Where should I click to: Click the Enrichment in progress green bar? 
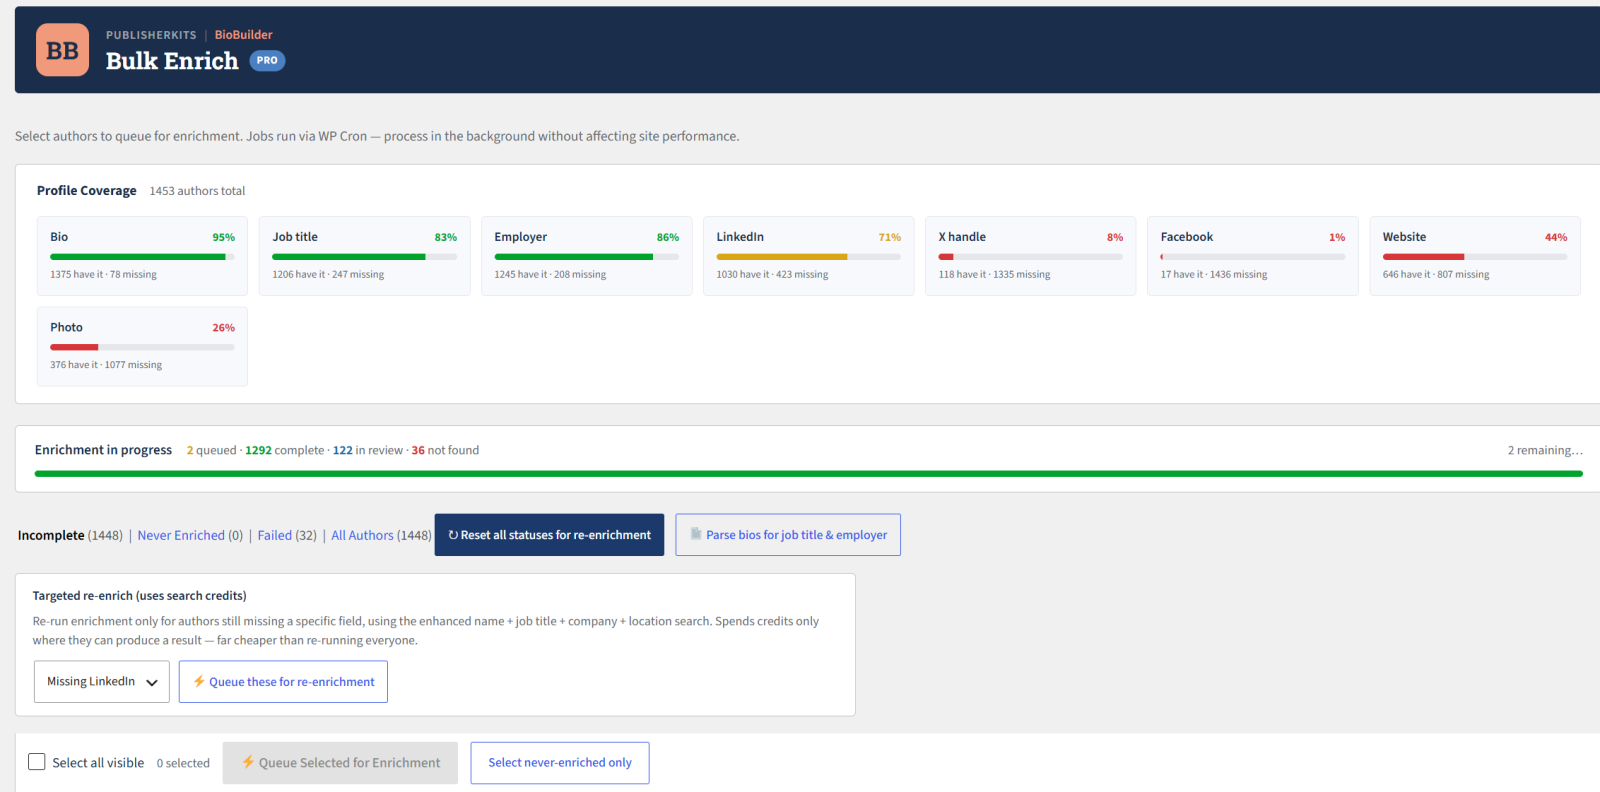tap(808, 474)
